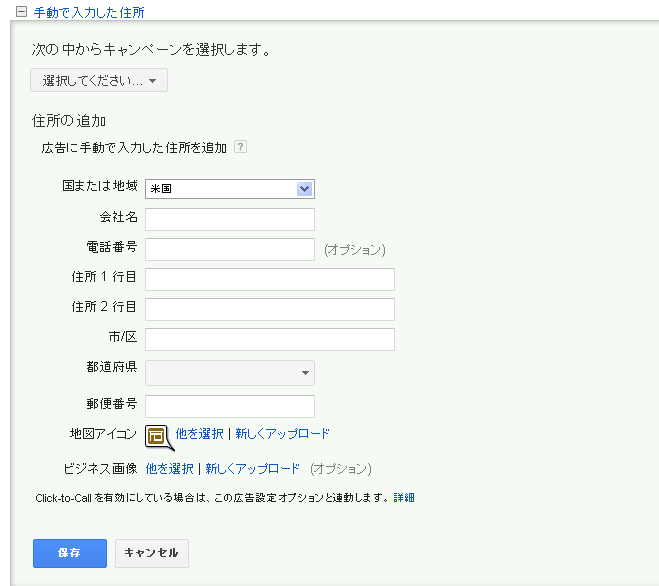Click 他を選択 for 地図アイコン
Viewport: 659px width, 586px height.
pyautogui.click(x=200, y=434)
